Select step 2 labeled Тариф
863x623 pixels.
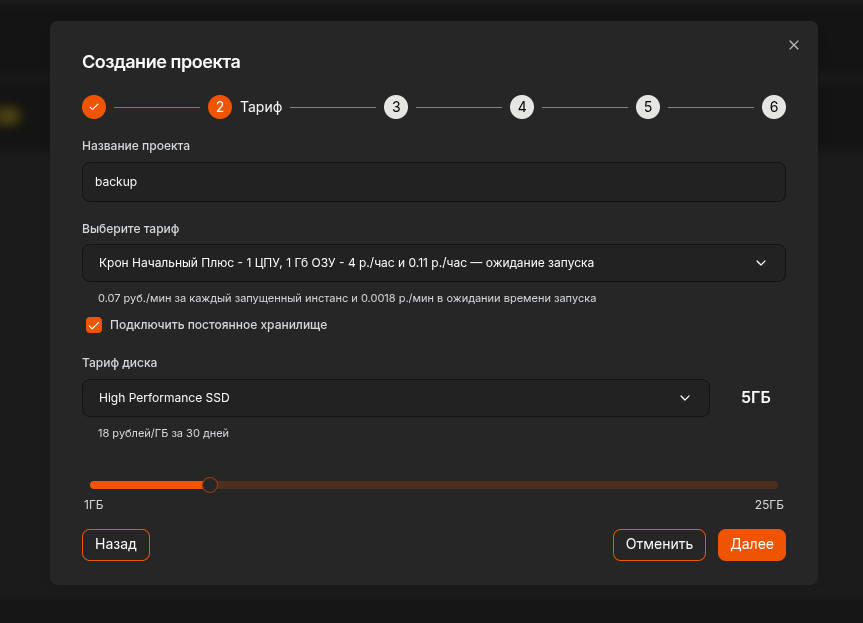pos(220,107)
